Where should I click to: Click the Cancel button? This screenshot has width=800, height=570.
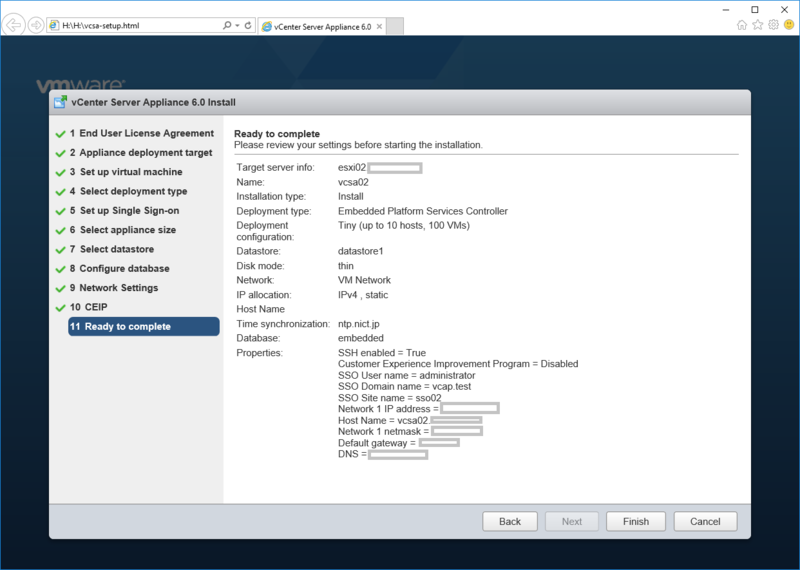(705, 522)
